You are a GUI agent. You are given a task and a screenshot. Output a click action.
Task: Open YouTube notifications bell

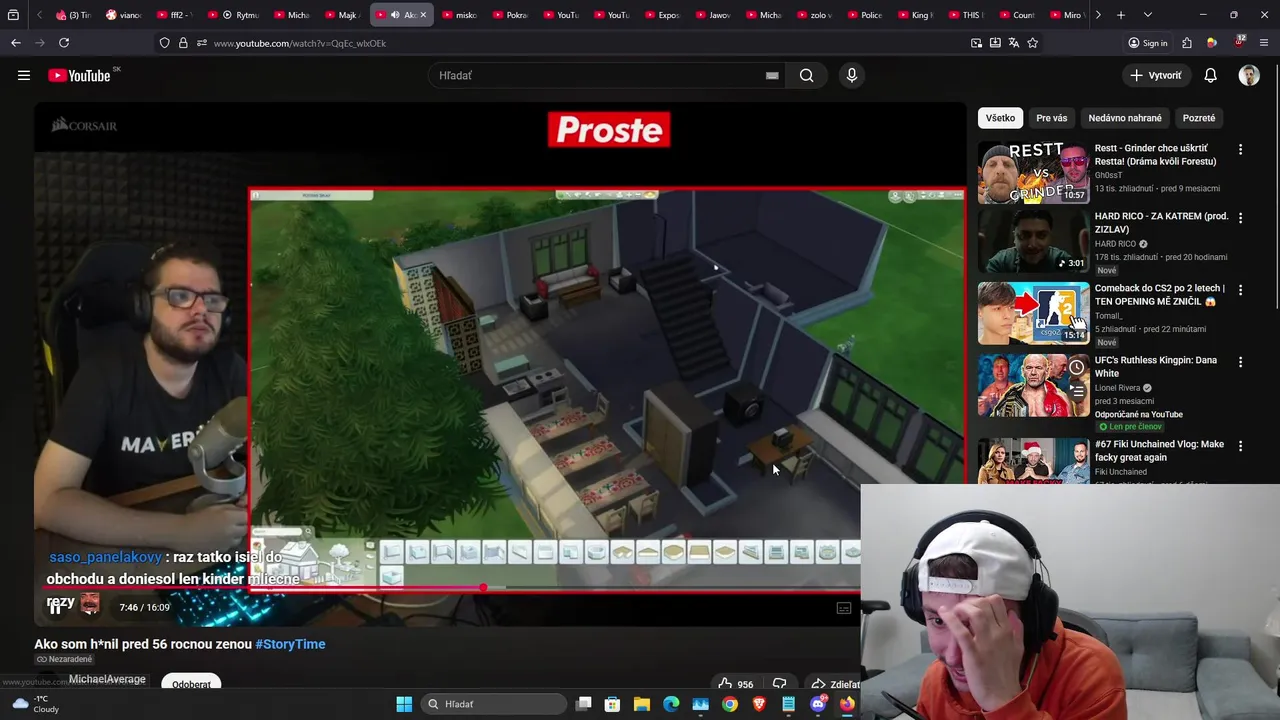[1210, 75]
